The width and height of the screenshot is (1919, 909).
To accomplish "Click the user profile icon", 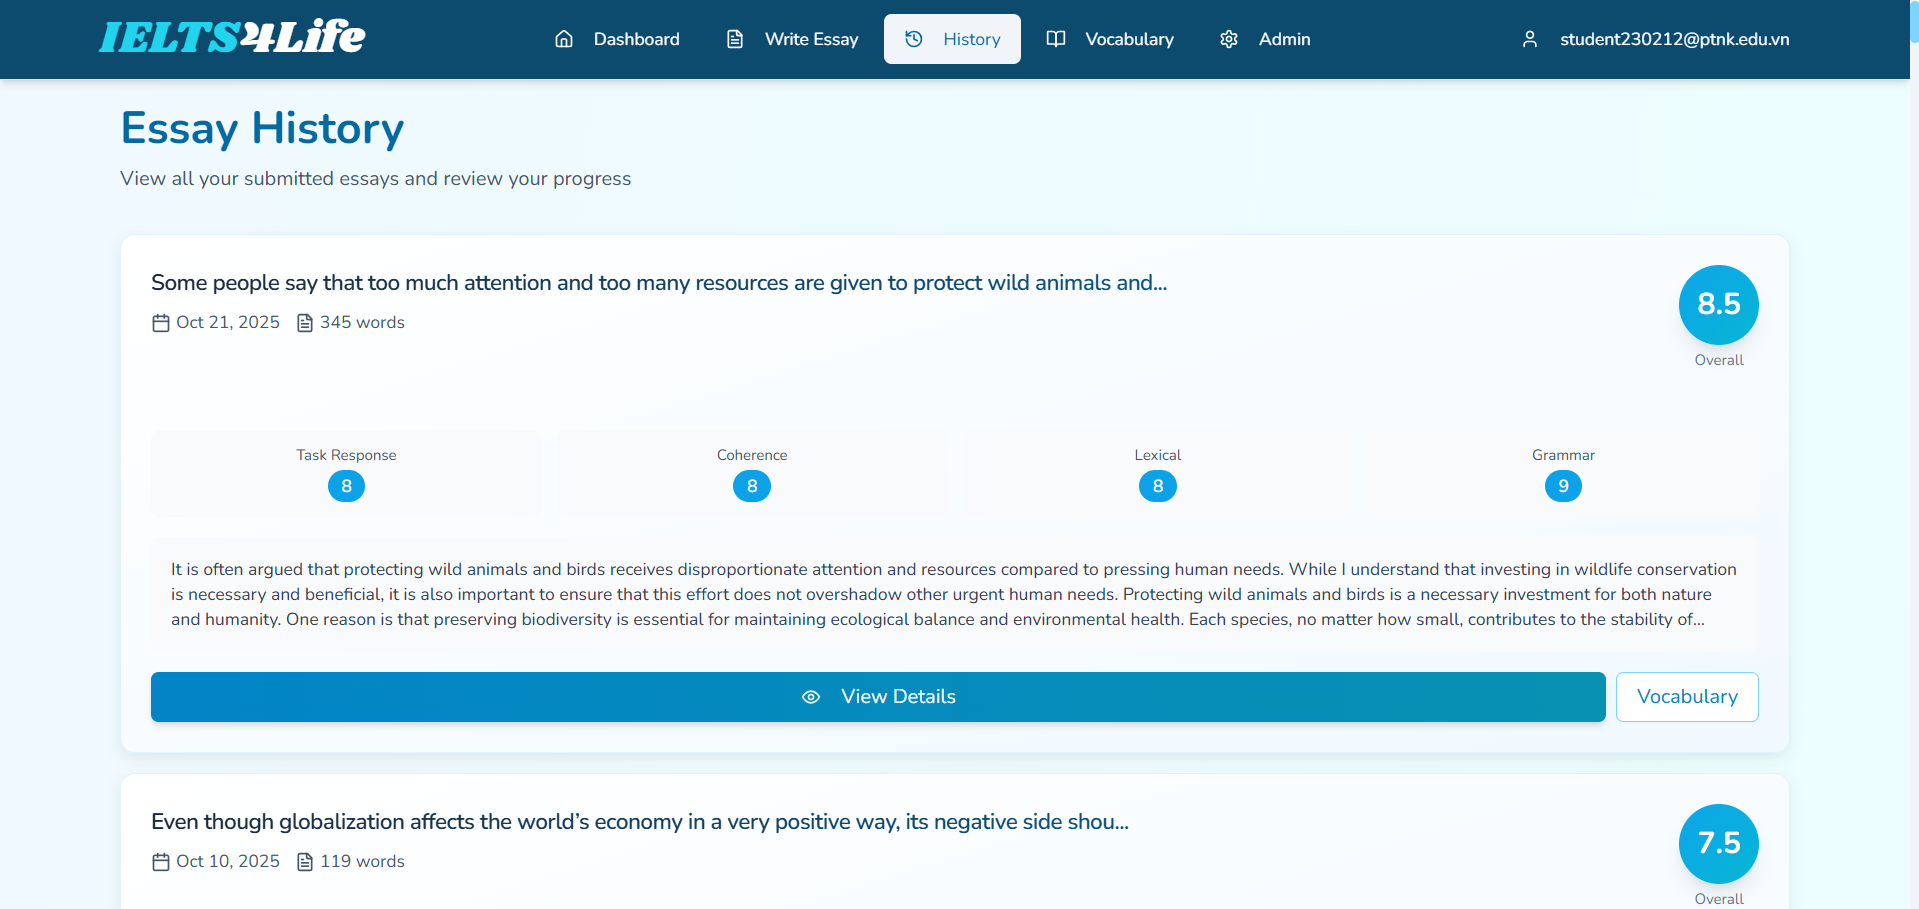I will (x=1530, y=39).
